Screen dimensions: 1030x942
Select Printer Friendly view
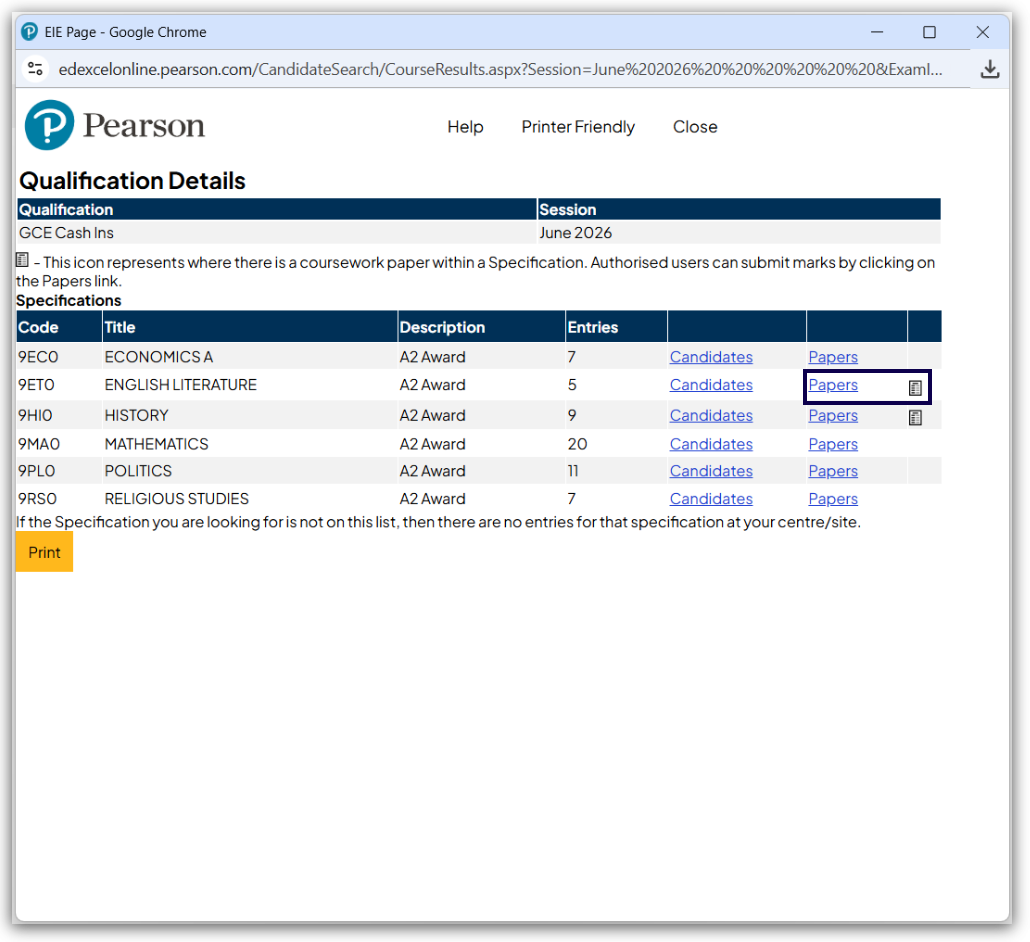point(578,127)
